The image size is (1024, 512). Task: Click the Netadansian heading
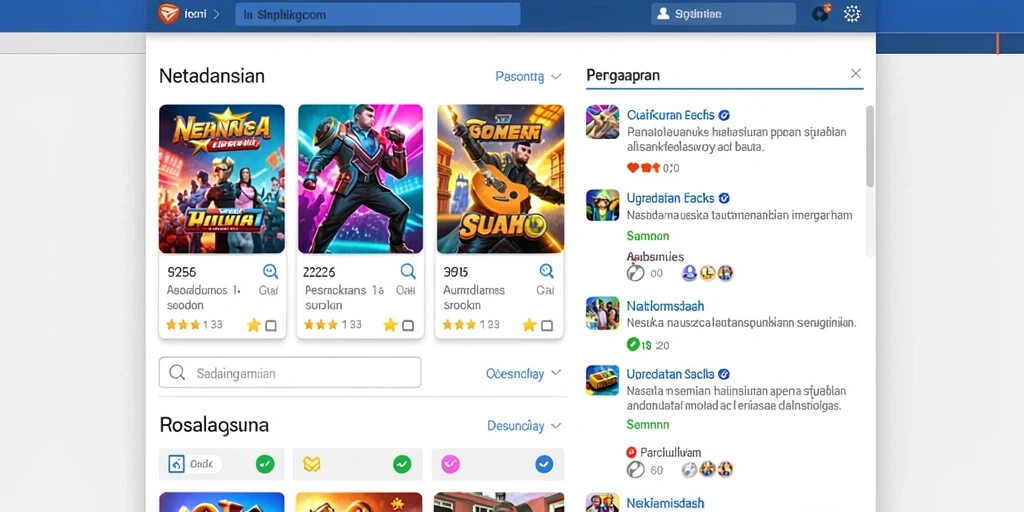point(212,76)
